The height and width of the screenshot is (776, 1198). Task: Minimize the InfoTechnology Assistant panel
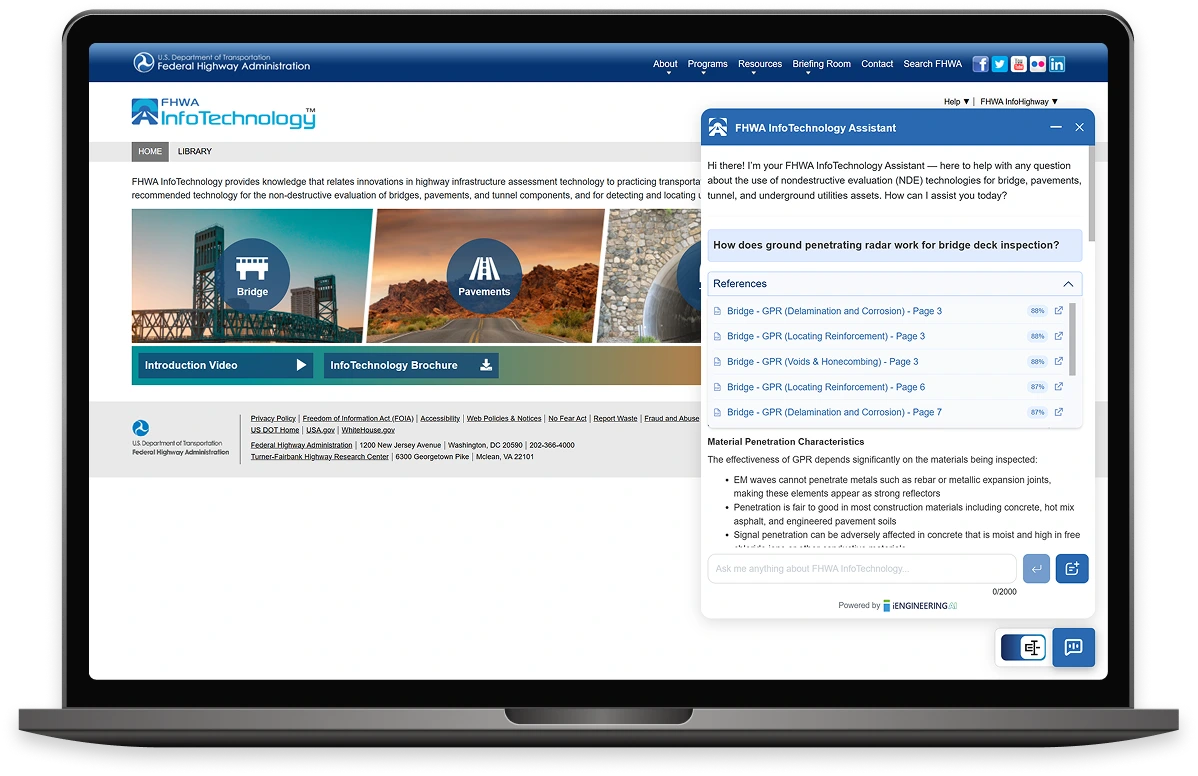coord(1056,128)
